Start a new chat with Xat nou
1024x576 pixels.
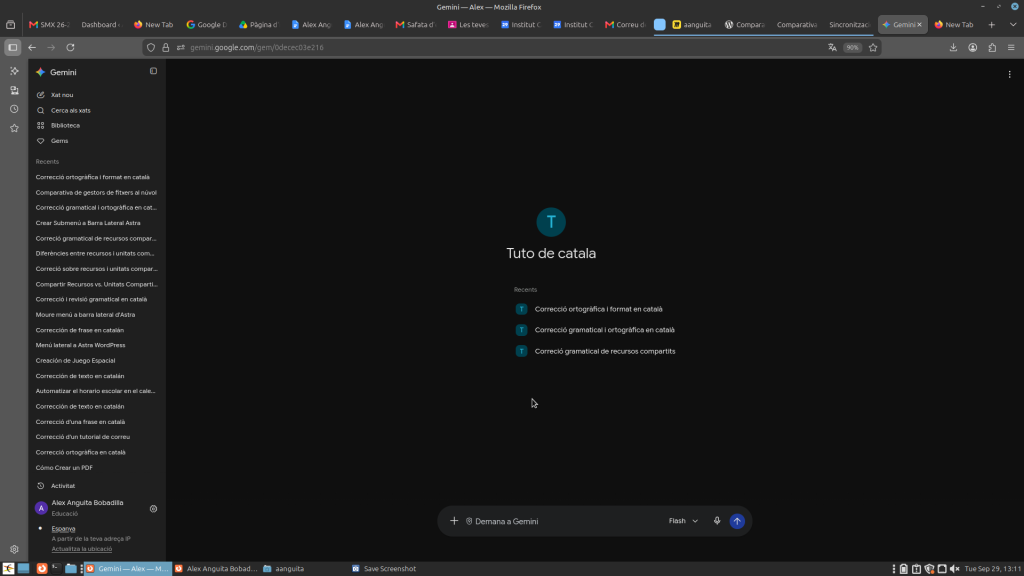click(62, 95)
